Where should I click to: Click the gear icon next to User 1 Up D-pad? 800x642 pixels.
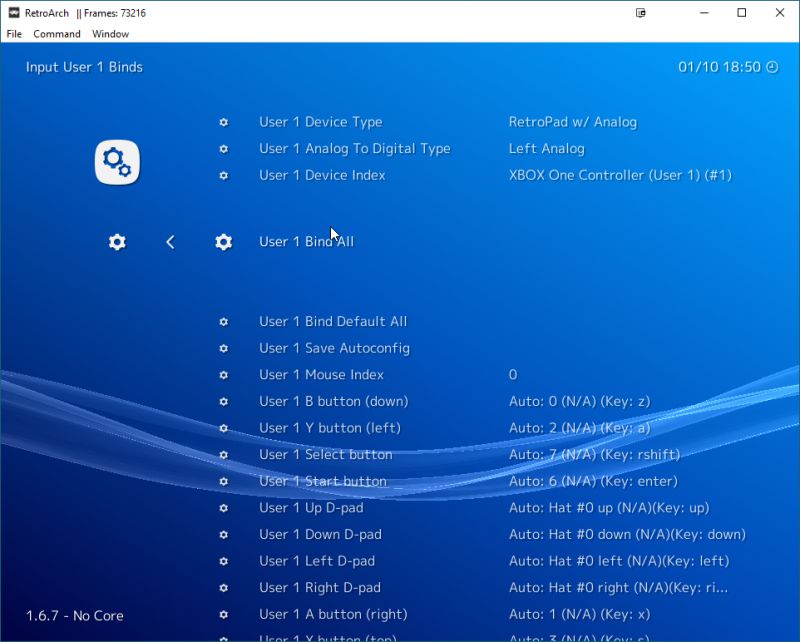pyautogui.click(x=223, y=508)
